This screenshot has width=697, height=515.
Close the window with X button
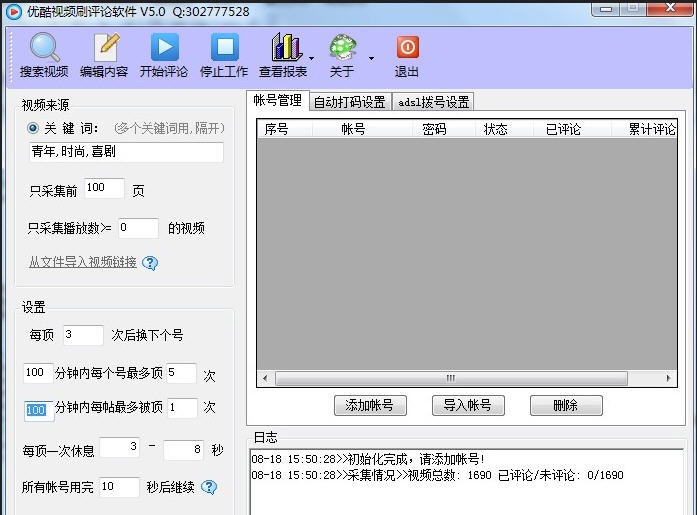(x=670, y=8)
